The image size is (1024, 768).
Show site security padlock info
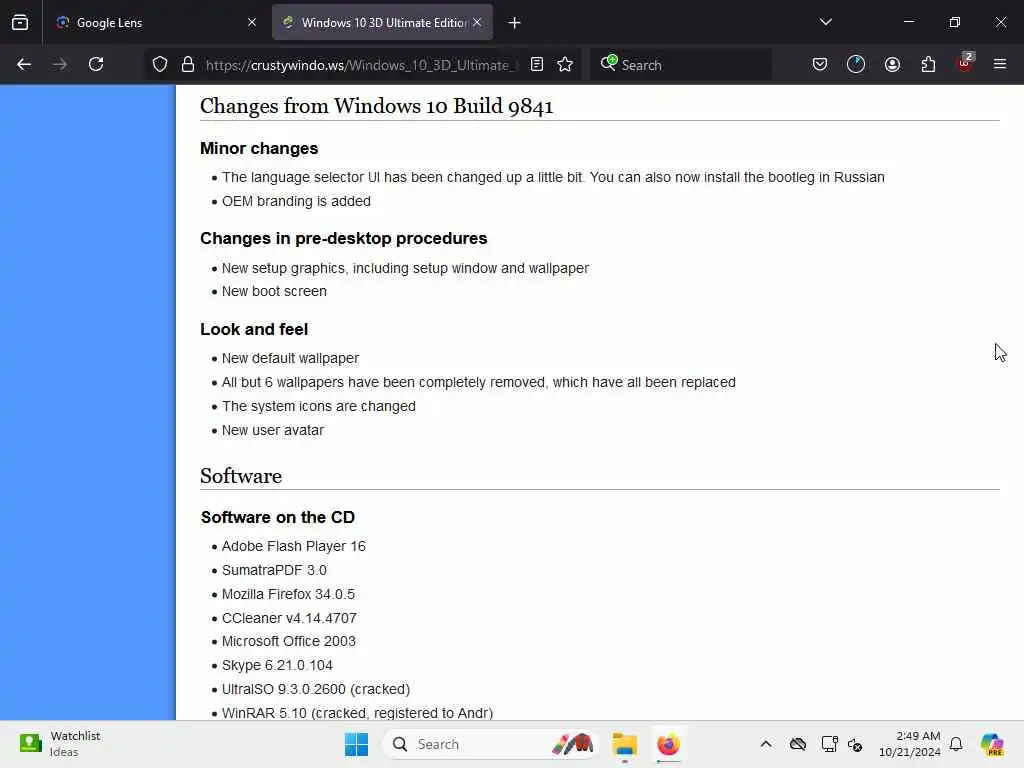coord(188,64)
